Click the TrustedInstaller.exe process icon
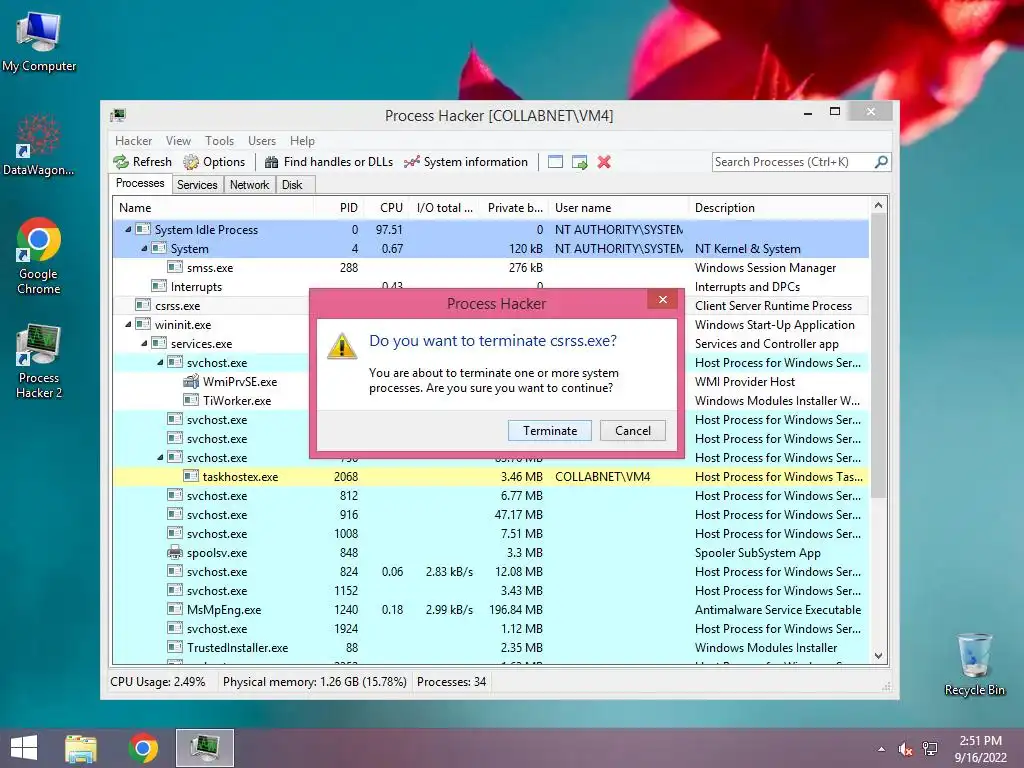The width and height of the screenshot is (1024, 768). 174,647
